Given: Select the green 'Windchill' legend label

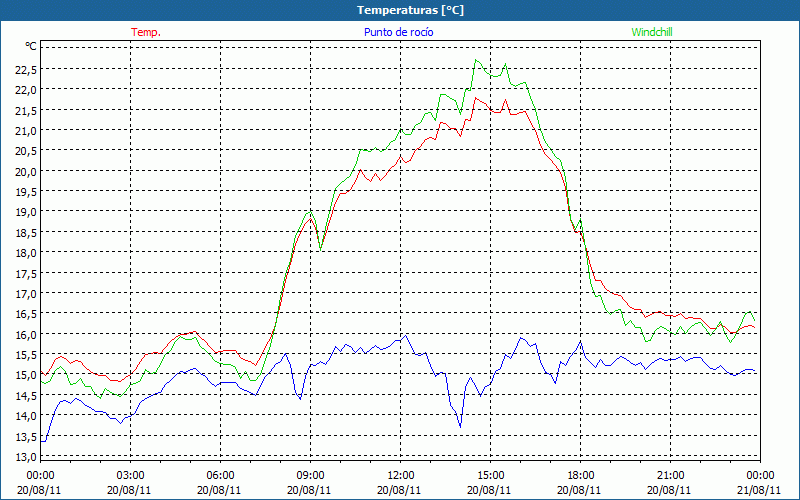Looking at the screenshot, I should 652,32.
